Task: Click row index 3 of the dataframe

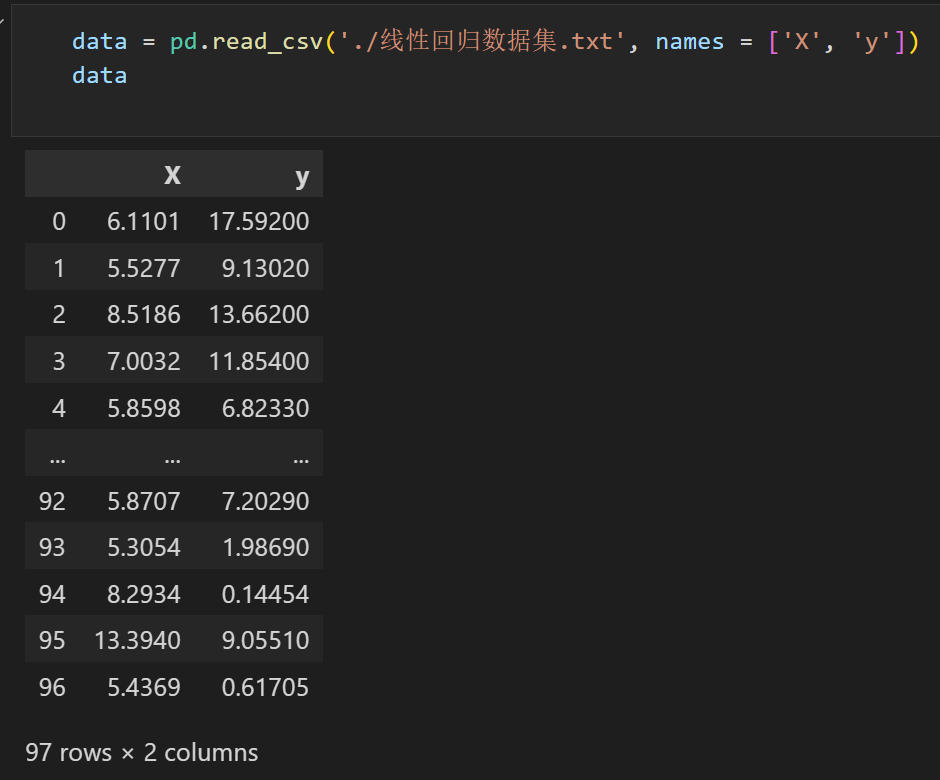Action: pos(59,361)
